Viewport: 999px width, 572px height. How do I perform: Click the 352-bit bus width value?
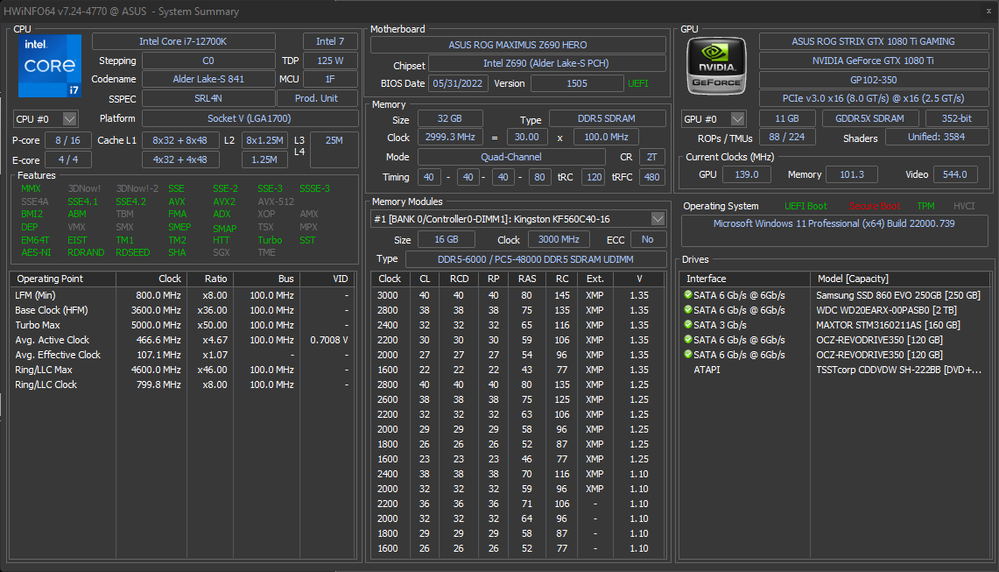click(x=956, y=118)
